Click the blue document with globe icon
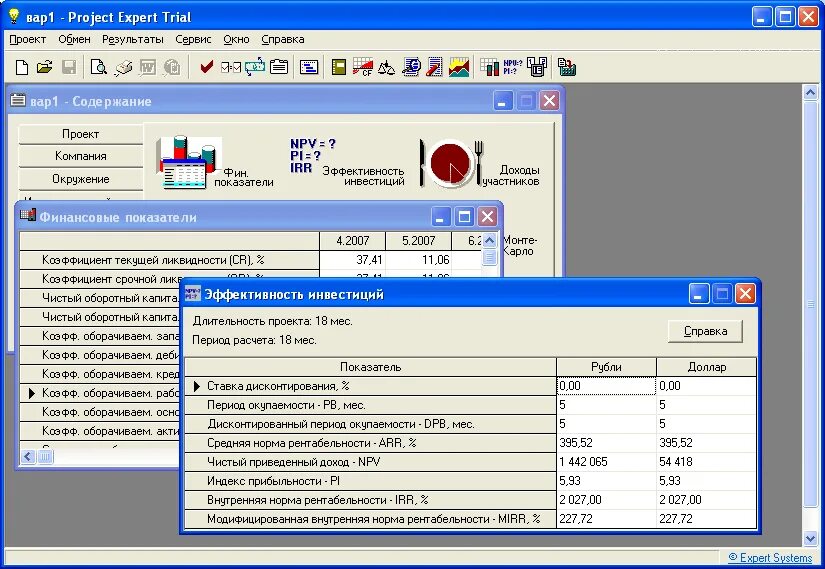 point(411,67)
